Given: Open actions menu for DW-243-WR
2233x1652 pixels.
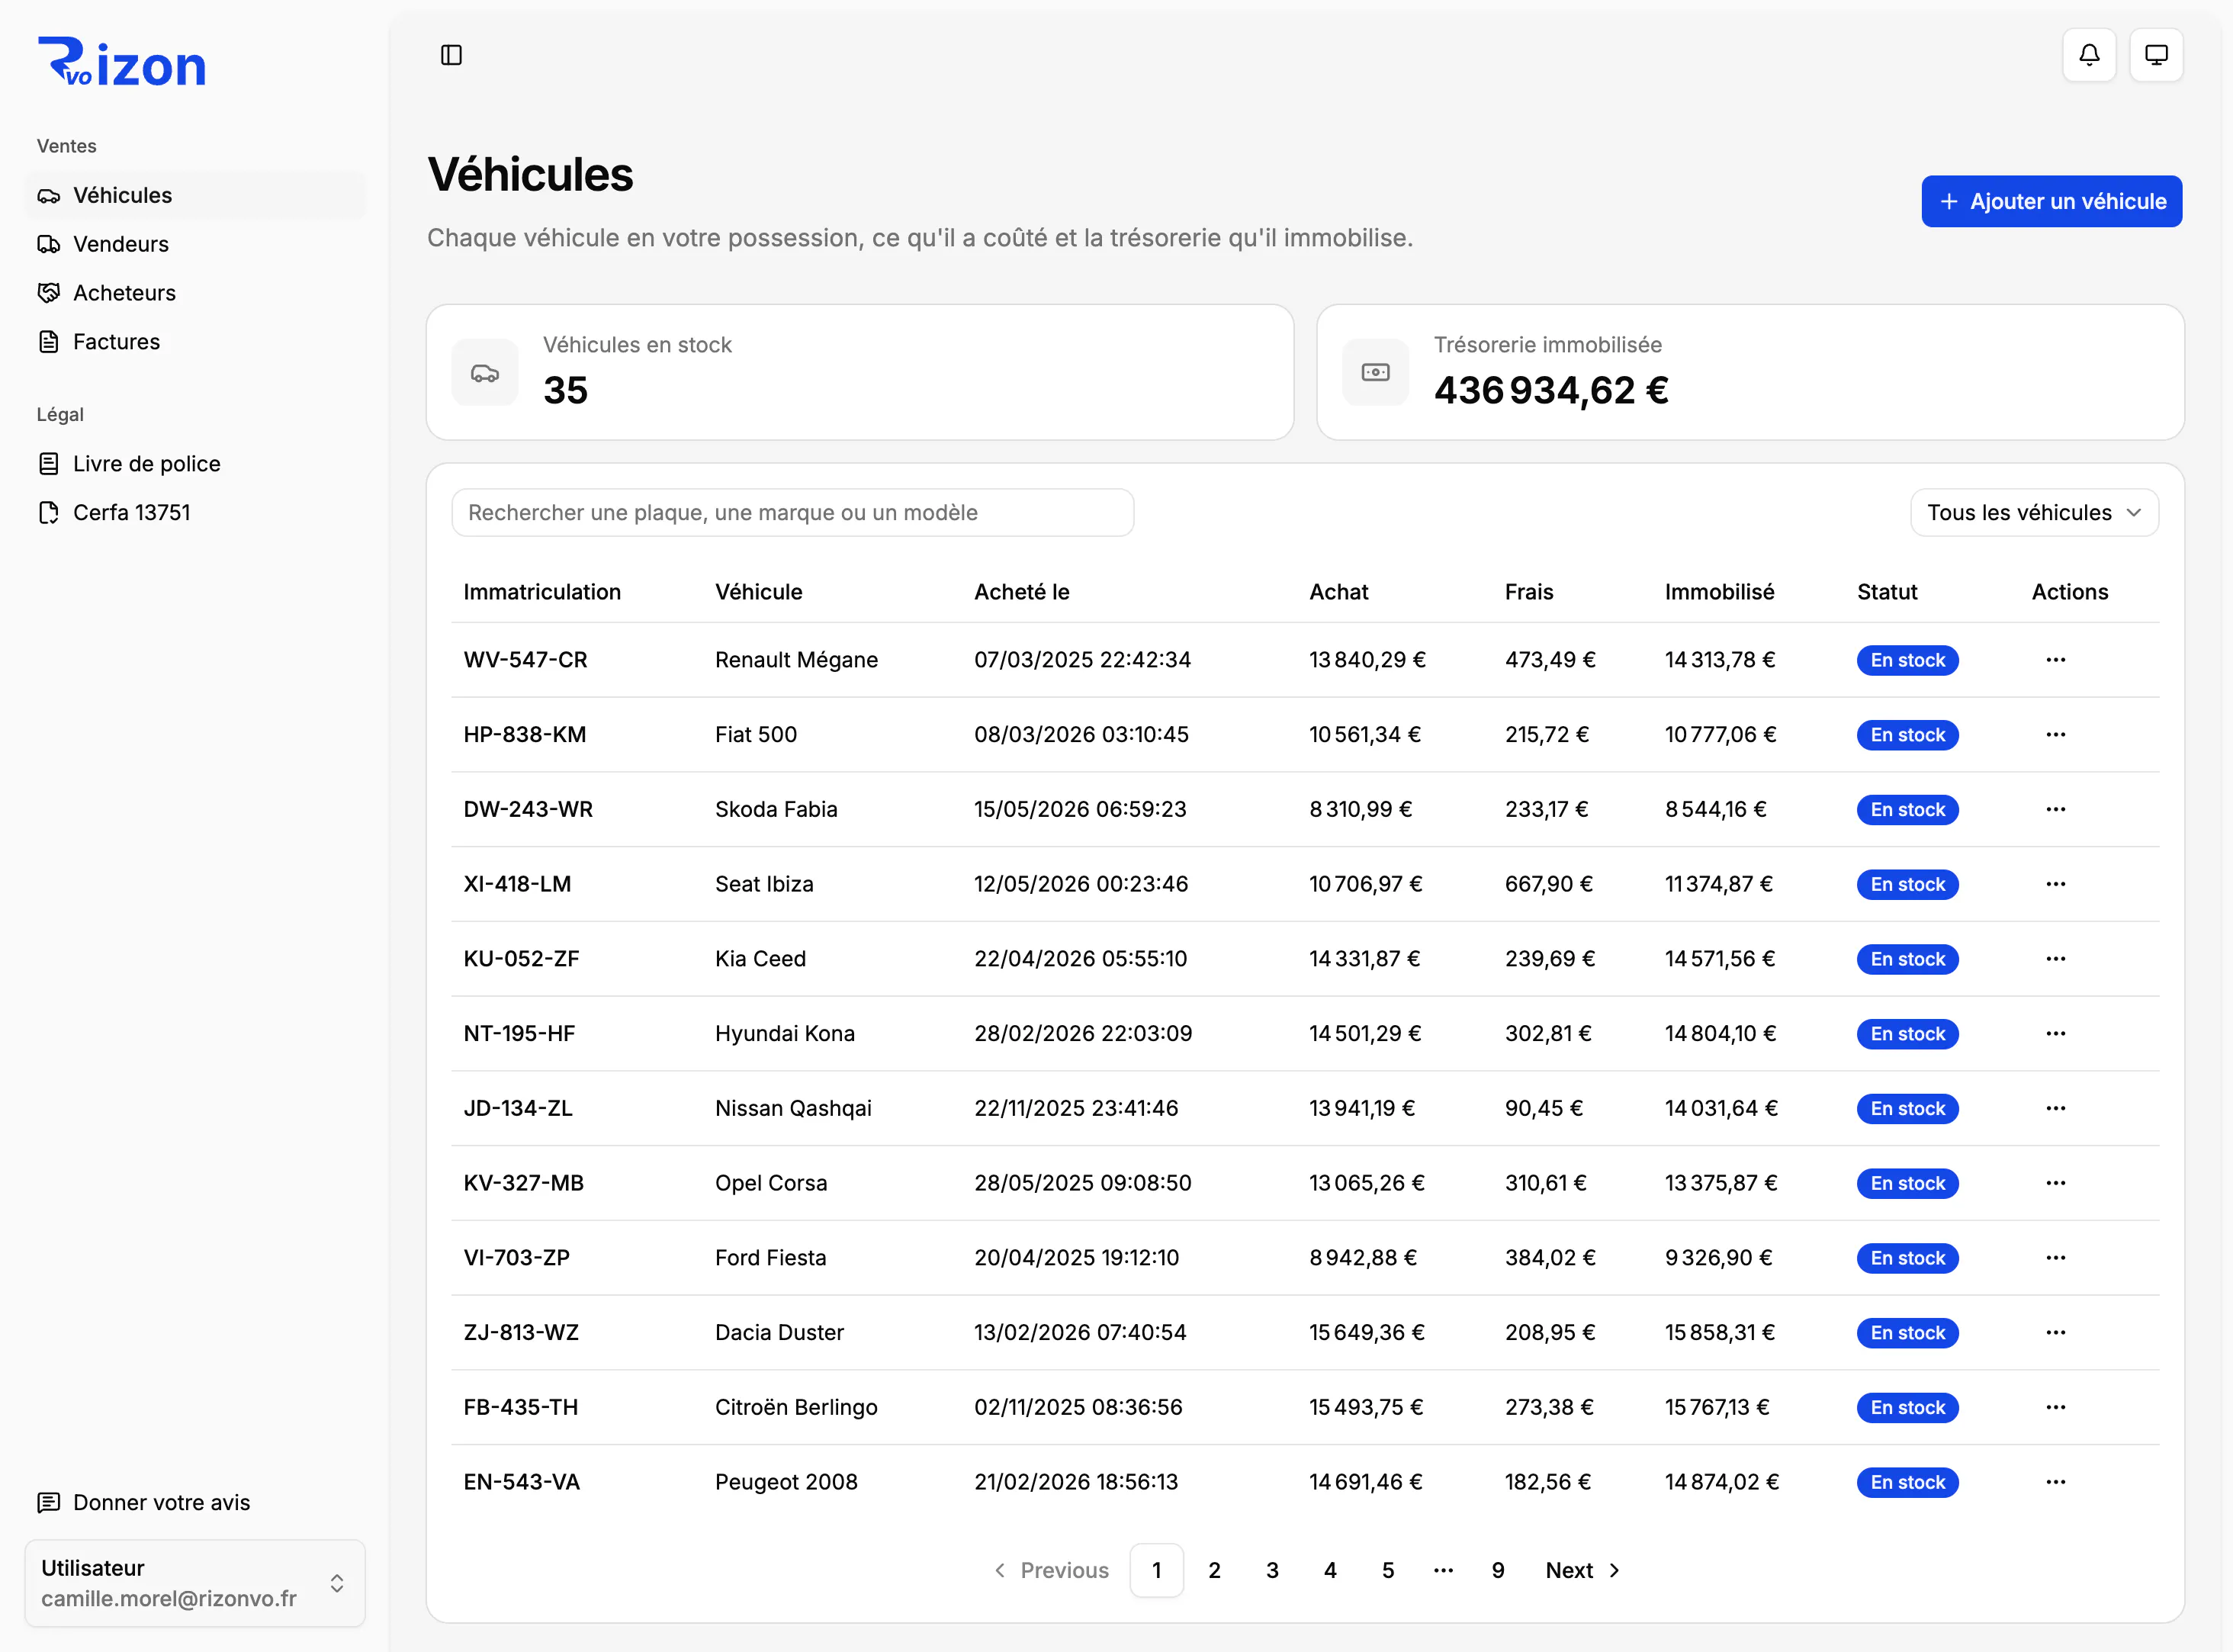Looking at the screenshot, I should (2056, 810).
